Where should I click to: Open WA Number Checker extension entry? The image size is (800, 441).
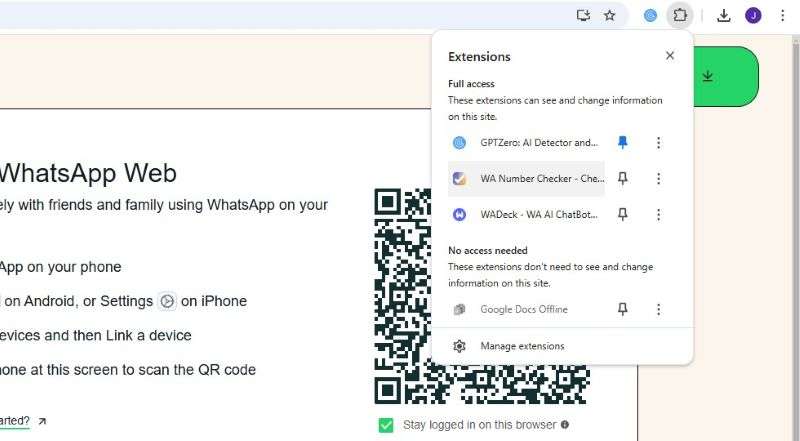(x=526, y=179)
